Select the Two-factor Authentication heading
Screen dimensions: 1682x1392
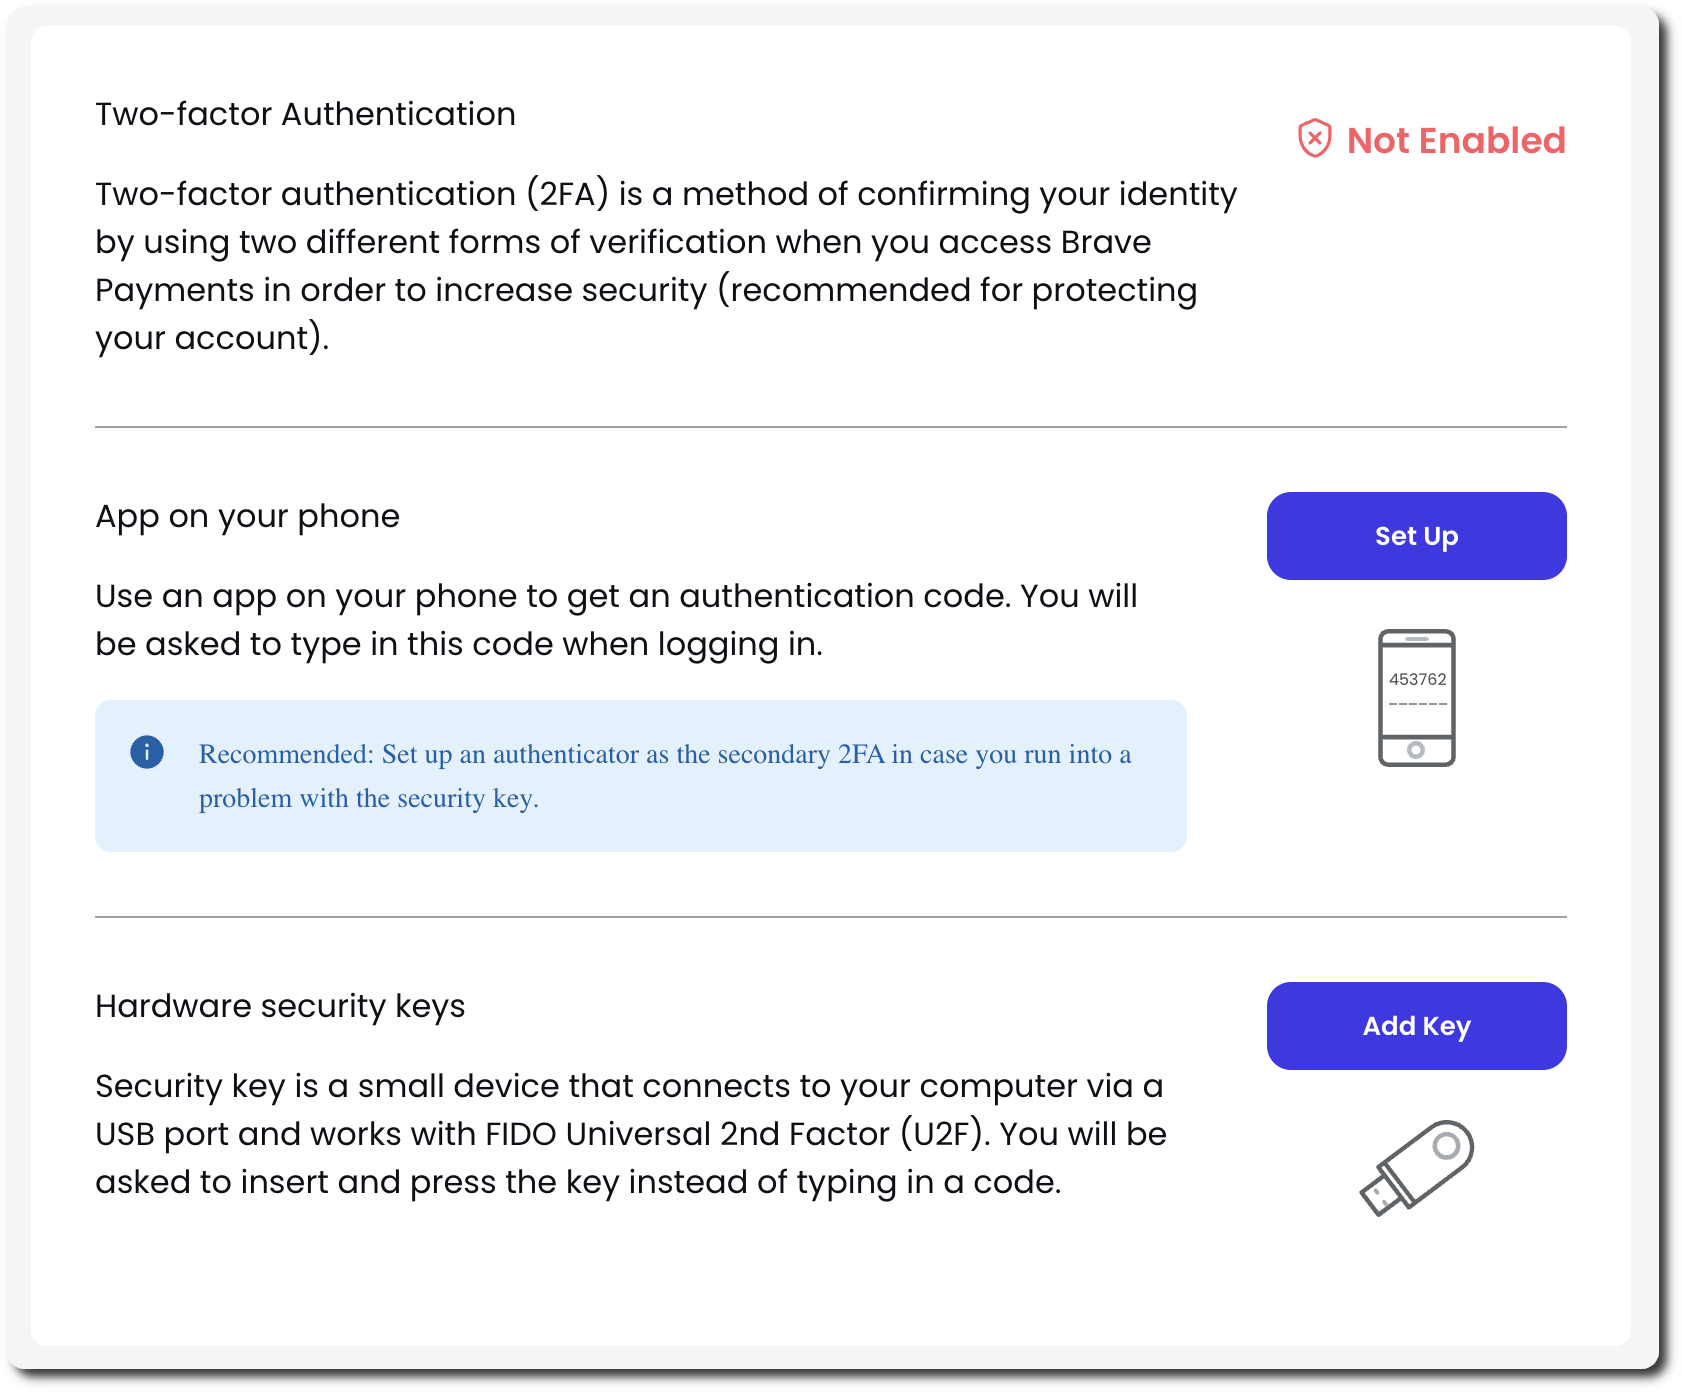coord(305,114)
